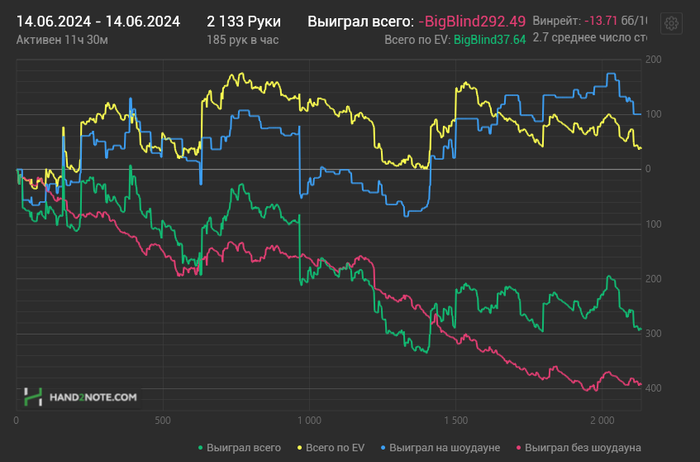The image size is (700, 462).
Task: Click the x-axis label '2 000'
Action: click(x=602, y=420)
